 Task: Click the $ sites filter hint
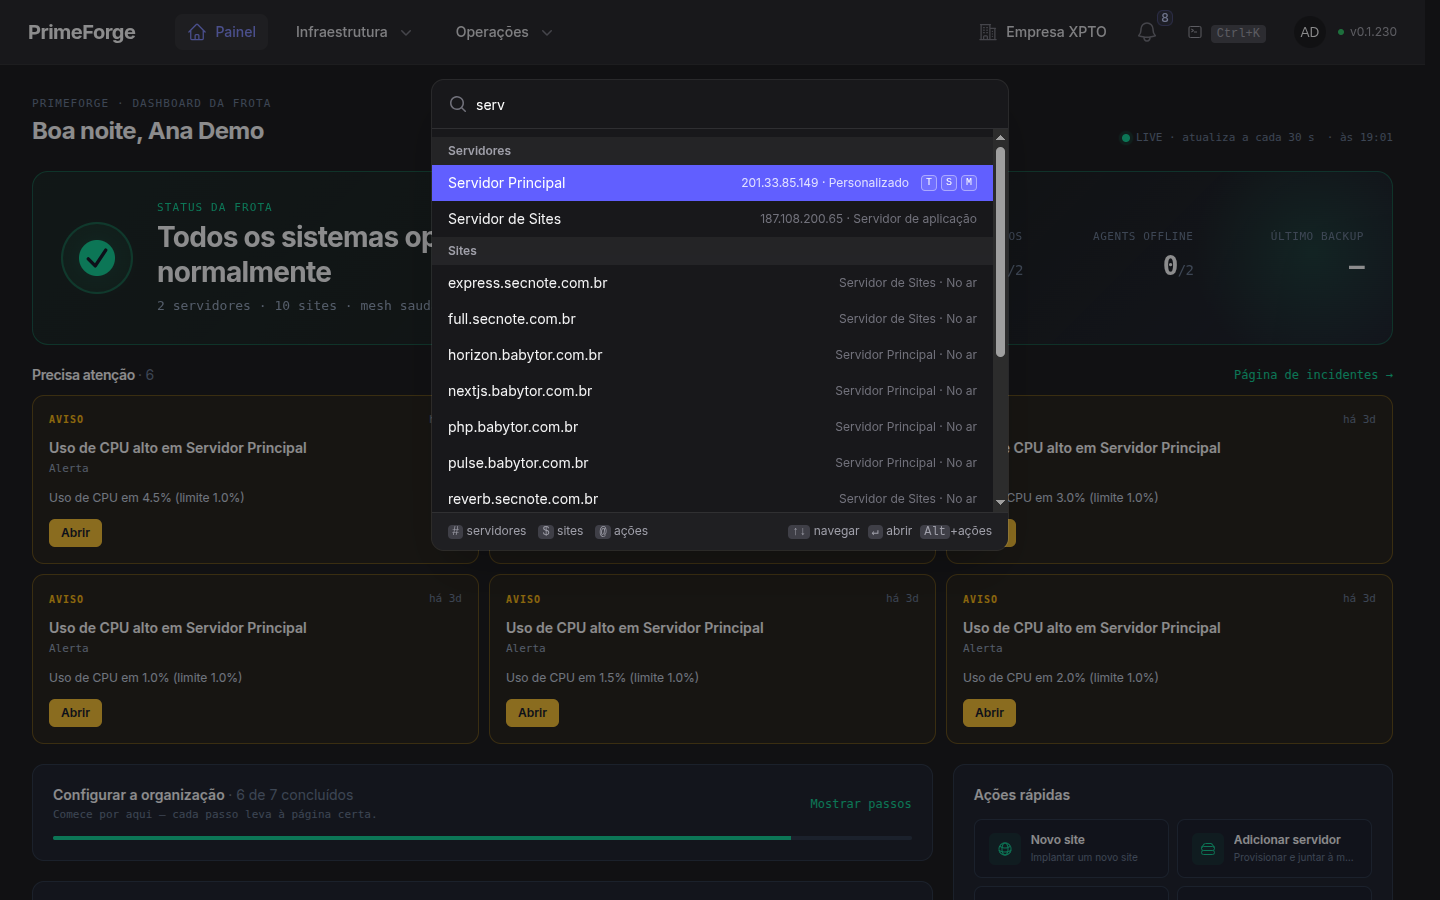coord(561,531)
